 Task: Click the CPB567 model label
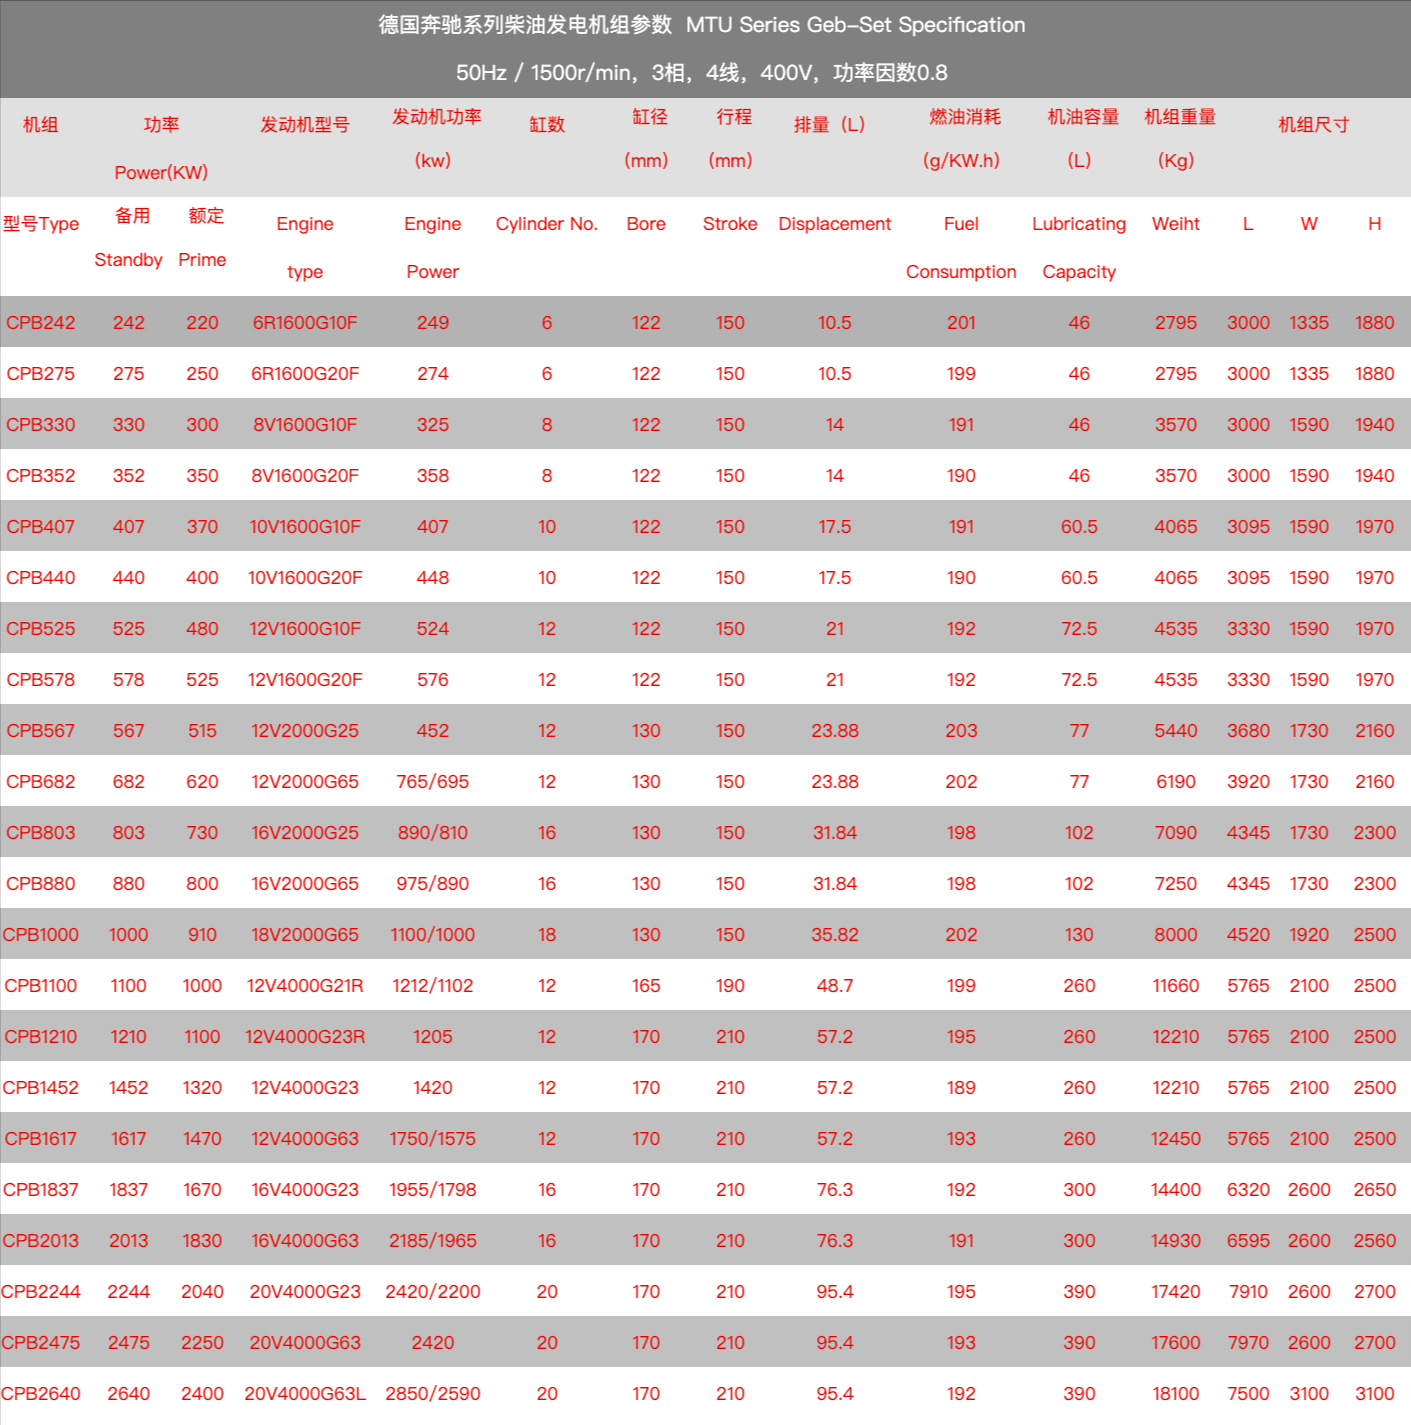[x=41, y=731]
